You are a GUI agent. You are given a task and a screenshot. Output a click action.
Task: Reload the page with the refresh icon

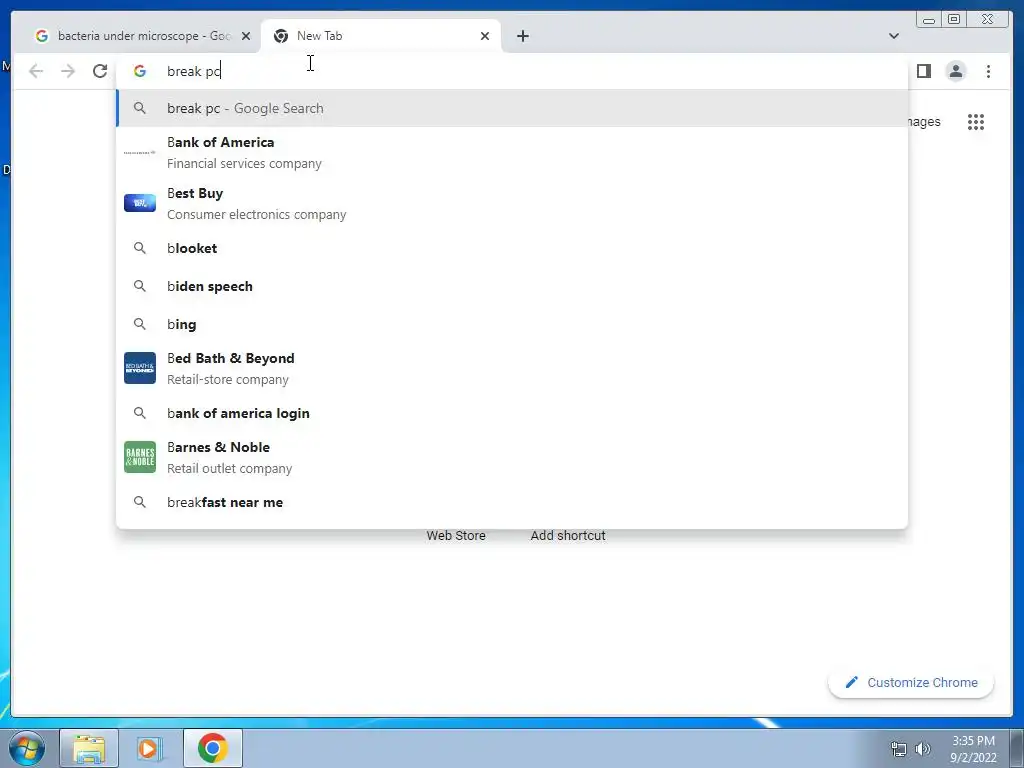100,71
